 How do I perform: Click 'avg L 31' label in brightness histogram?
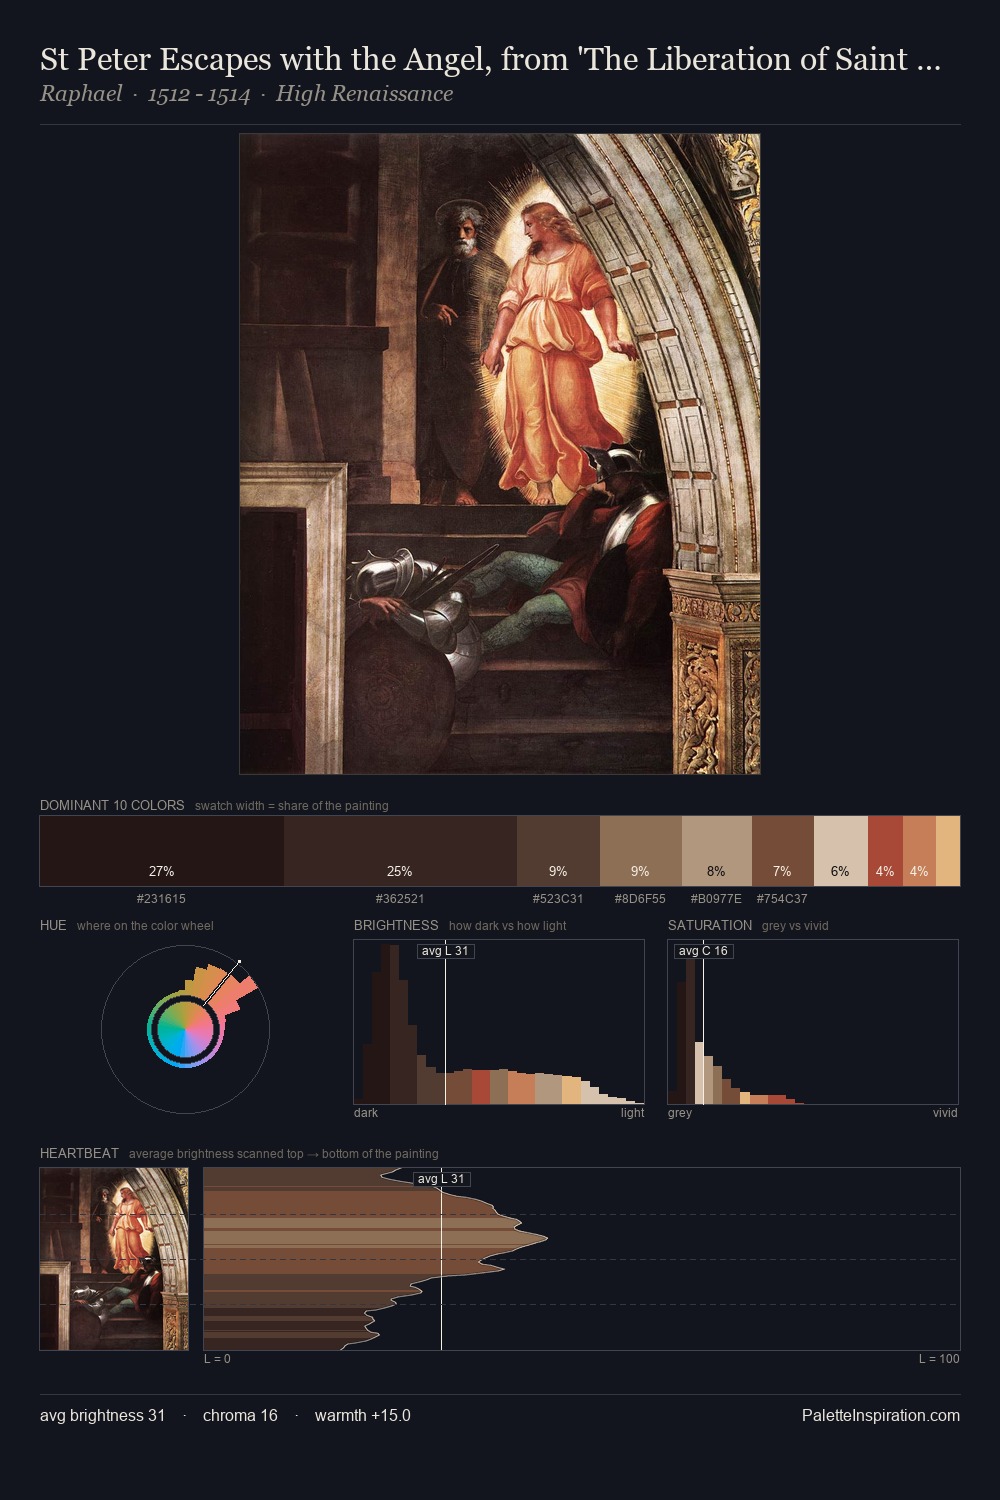click(445, 951)
